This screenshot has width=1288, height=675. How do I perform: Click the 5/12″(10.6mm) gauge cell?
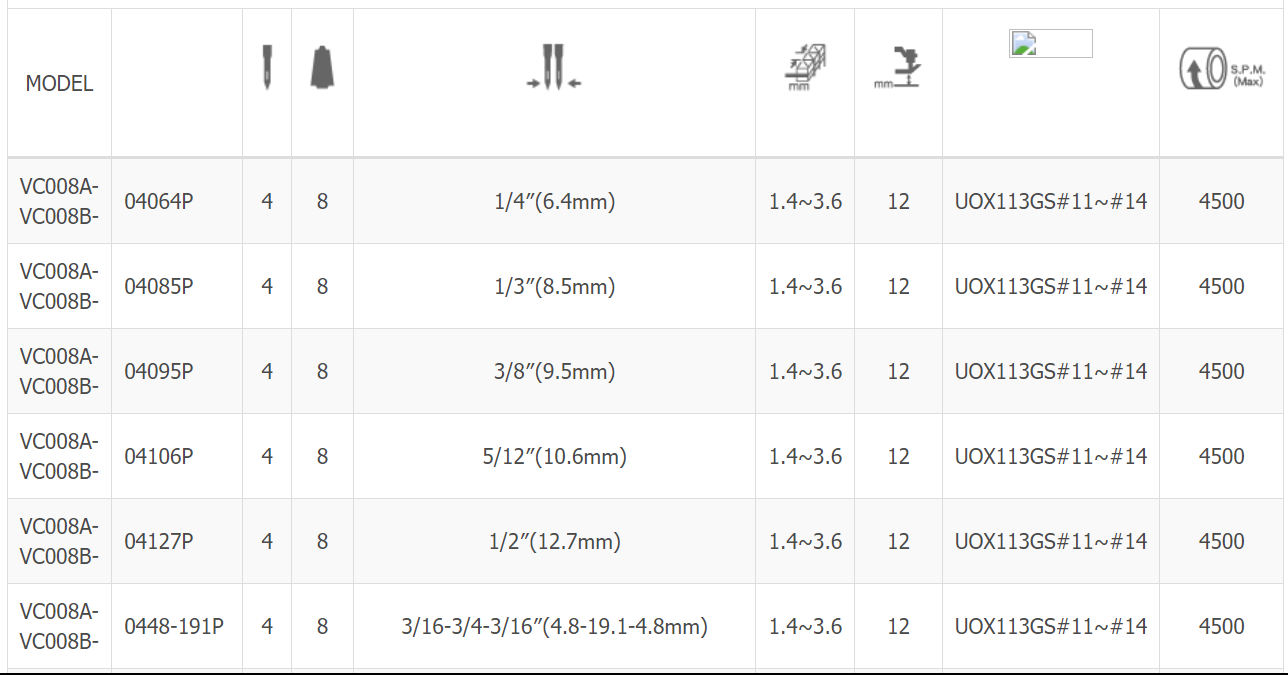tap(554, 456)
